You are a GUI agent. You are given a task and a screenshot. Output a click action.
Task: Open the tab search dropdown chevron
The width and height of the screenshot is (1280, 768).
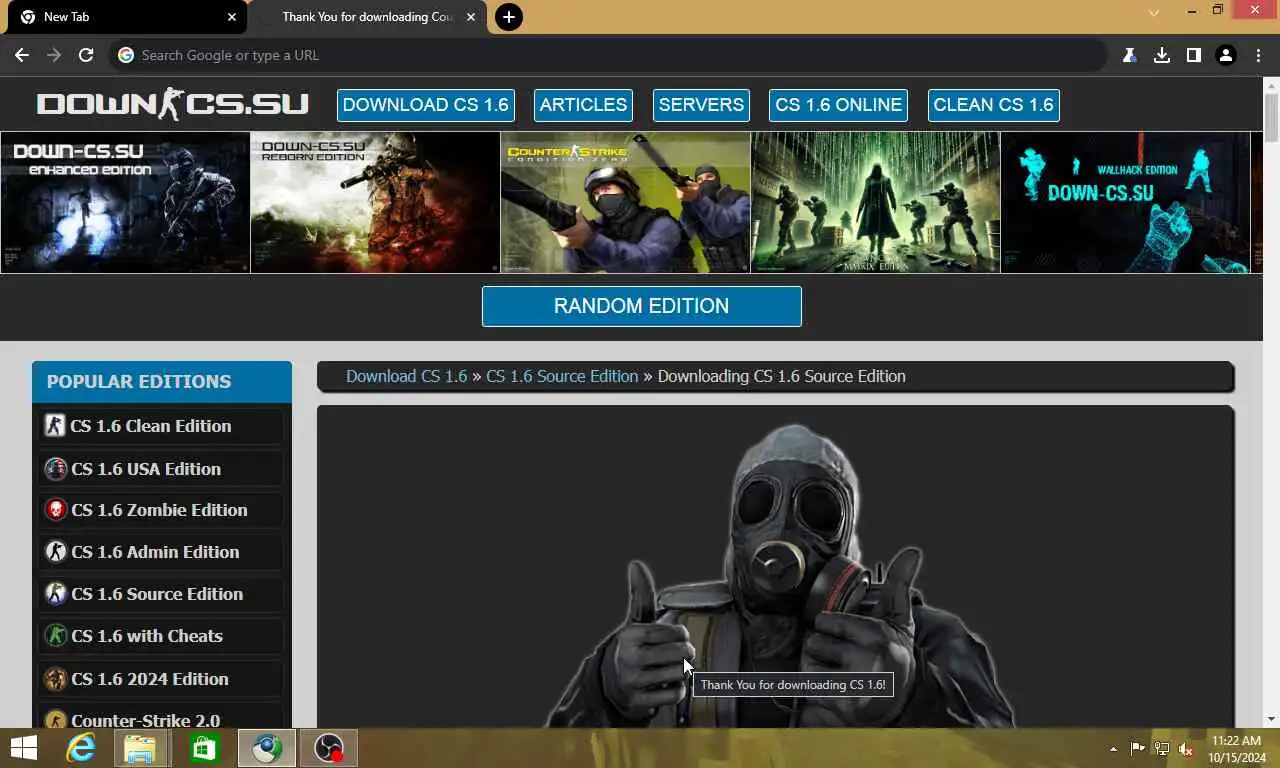[1153, 13]
